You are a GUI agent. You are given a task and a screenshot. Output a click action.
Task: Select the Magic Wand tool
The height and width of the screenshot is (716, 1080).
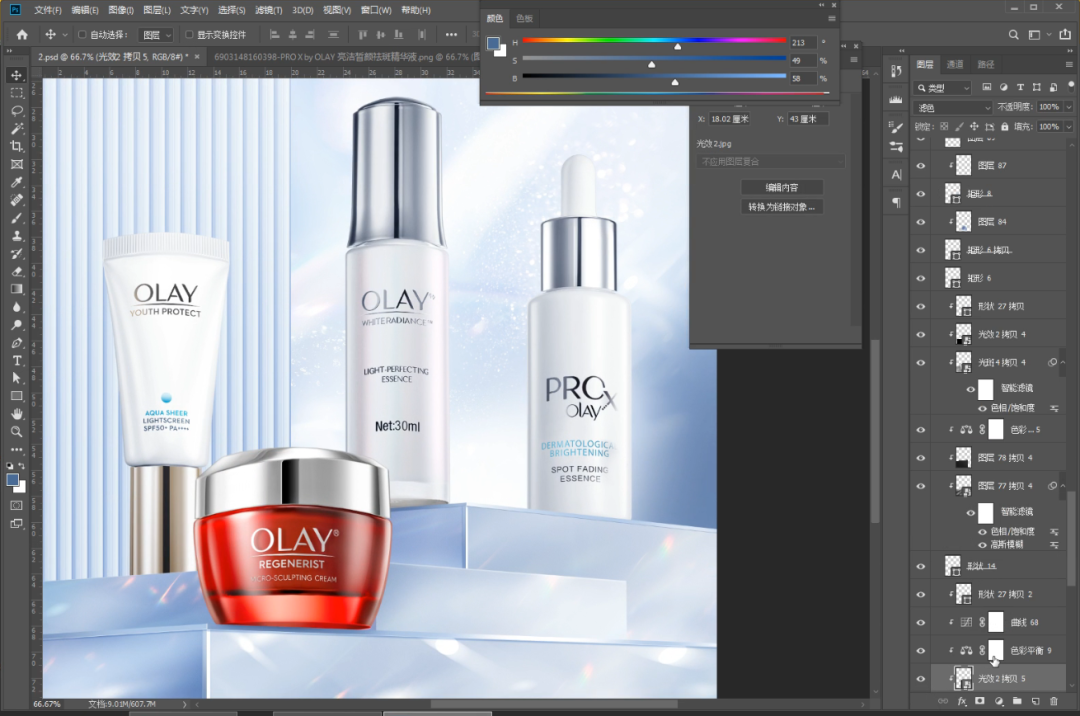(17, 129)
